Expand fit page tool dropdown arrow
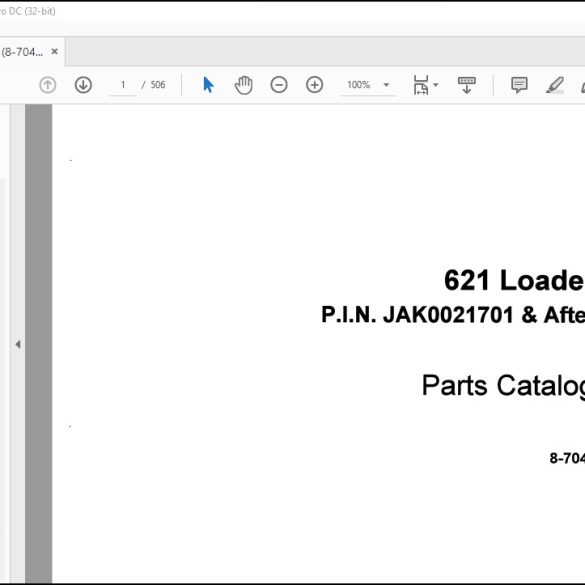The width and height of the screenshot is (585, 585). coord(435,85)
